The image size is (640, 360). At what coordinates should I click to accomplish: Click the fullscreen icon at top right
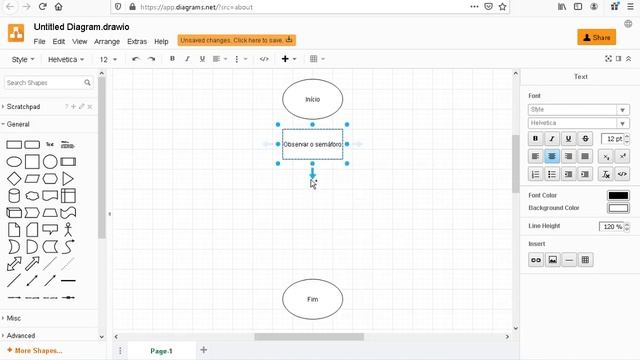pos(608,59)
